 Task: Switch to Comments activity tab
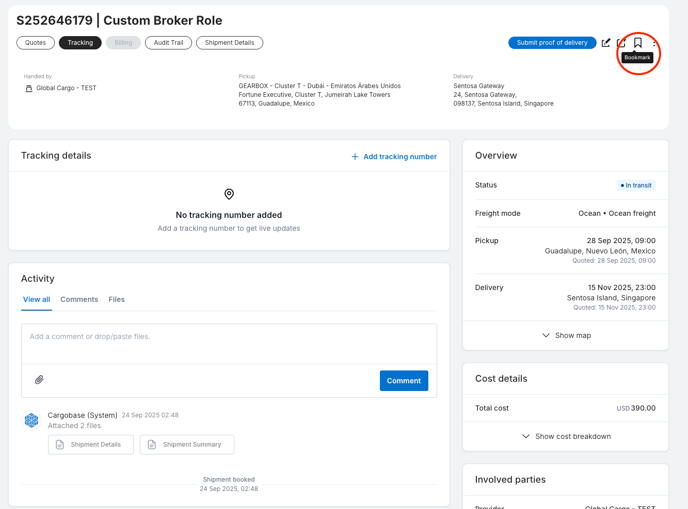pos(79,300)
